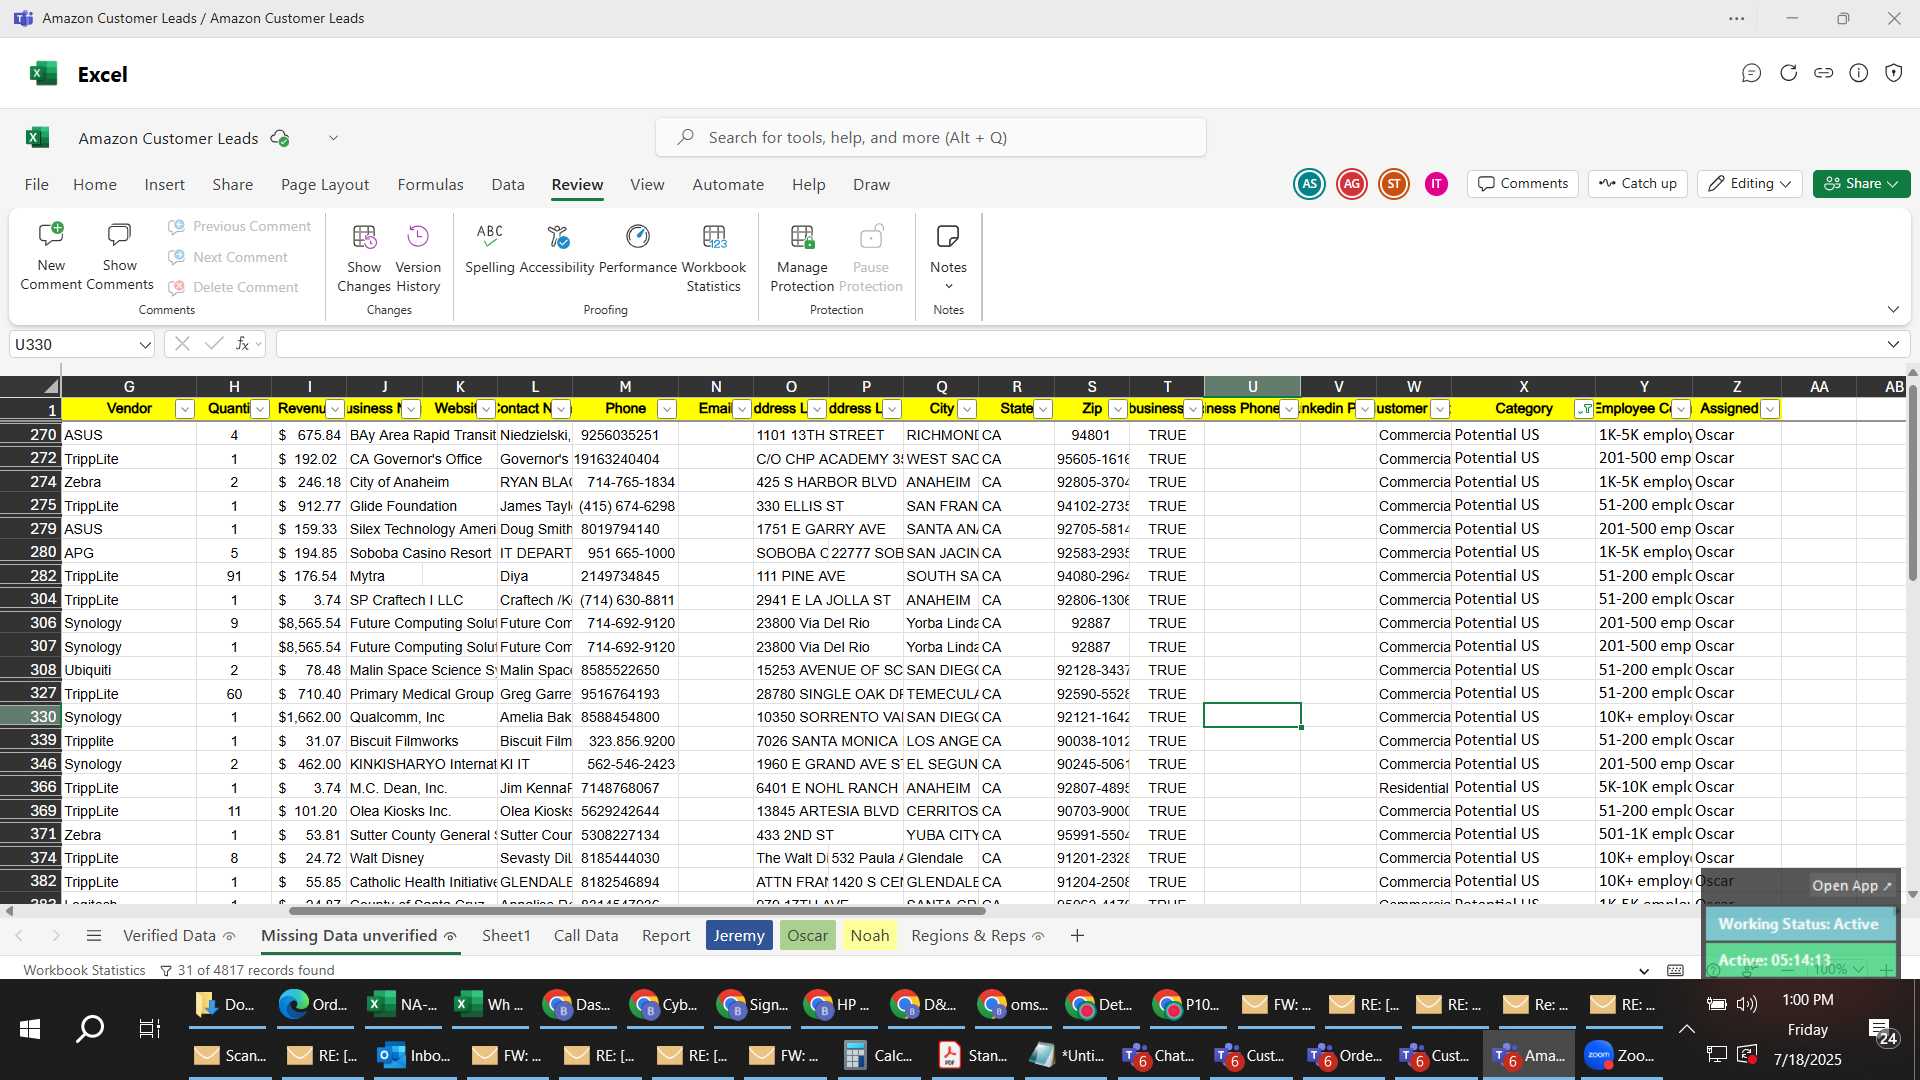Select row 330 header

click(x=31, y=717)
